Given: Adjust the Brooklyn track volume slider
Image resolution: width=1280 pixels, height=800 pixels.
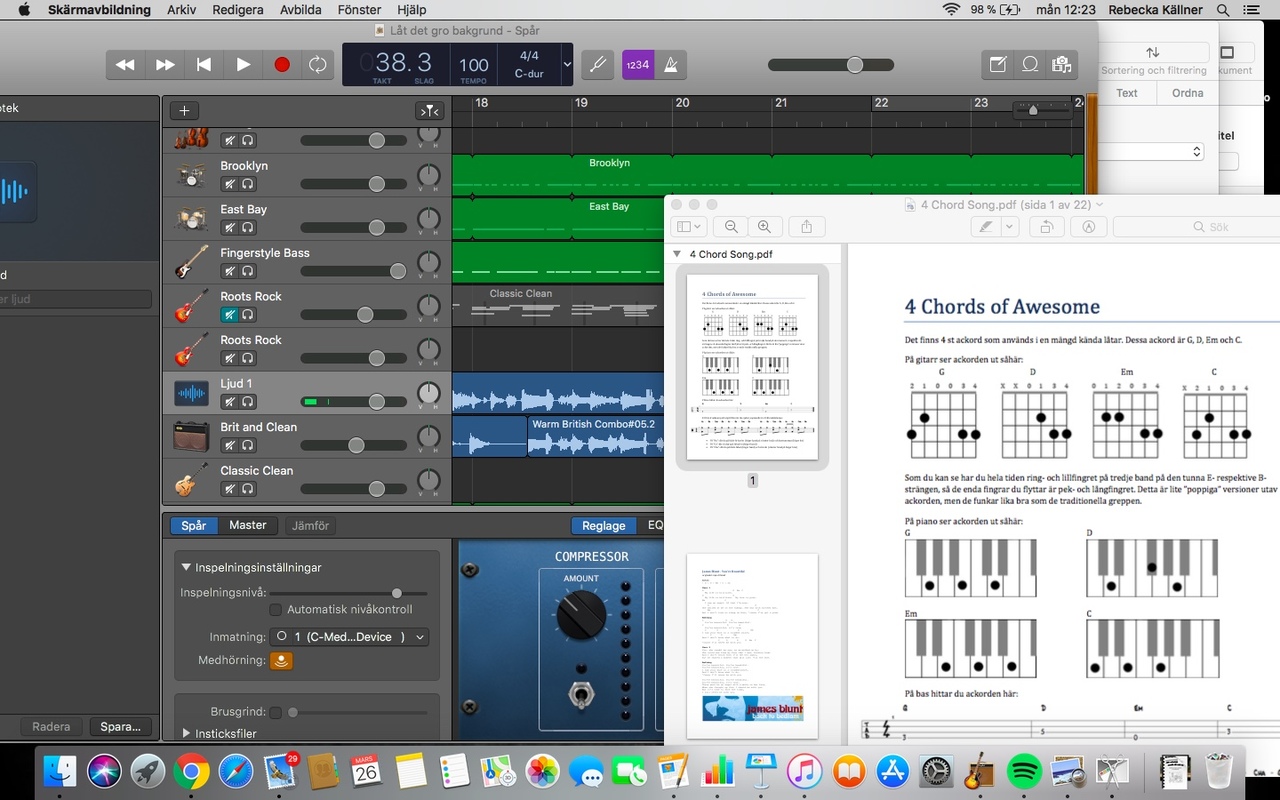Looking at the screenshot, I should 376,184.
